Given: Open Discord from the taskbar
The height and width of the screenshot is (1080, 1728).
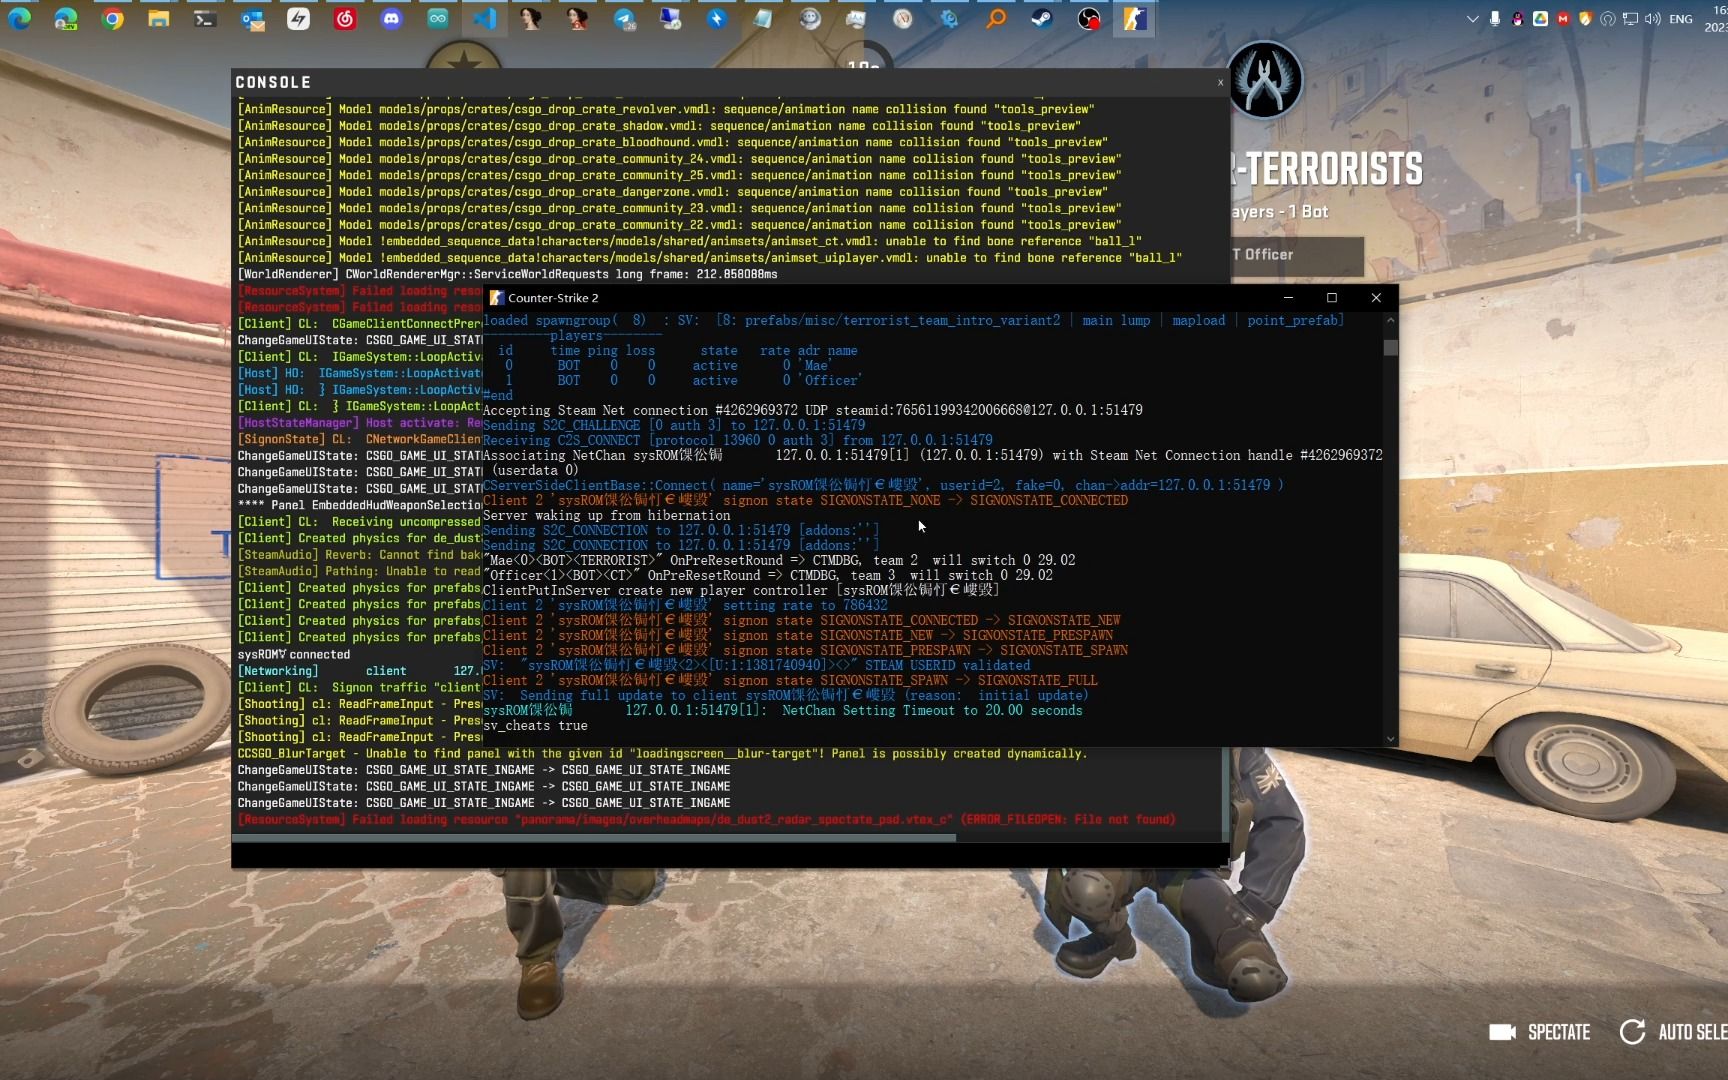Looking at the screenshot, I should click(x=391, y=18).
